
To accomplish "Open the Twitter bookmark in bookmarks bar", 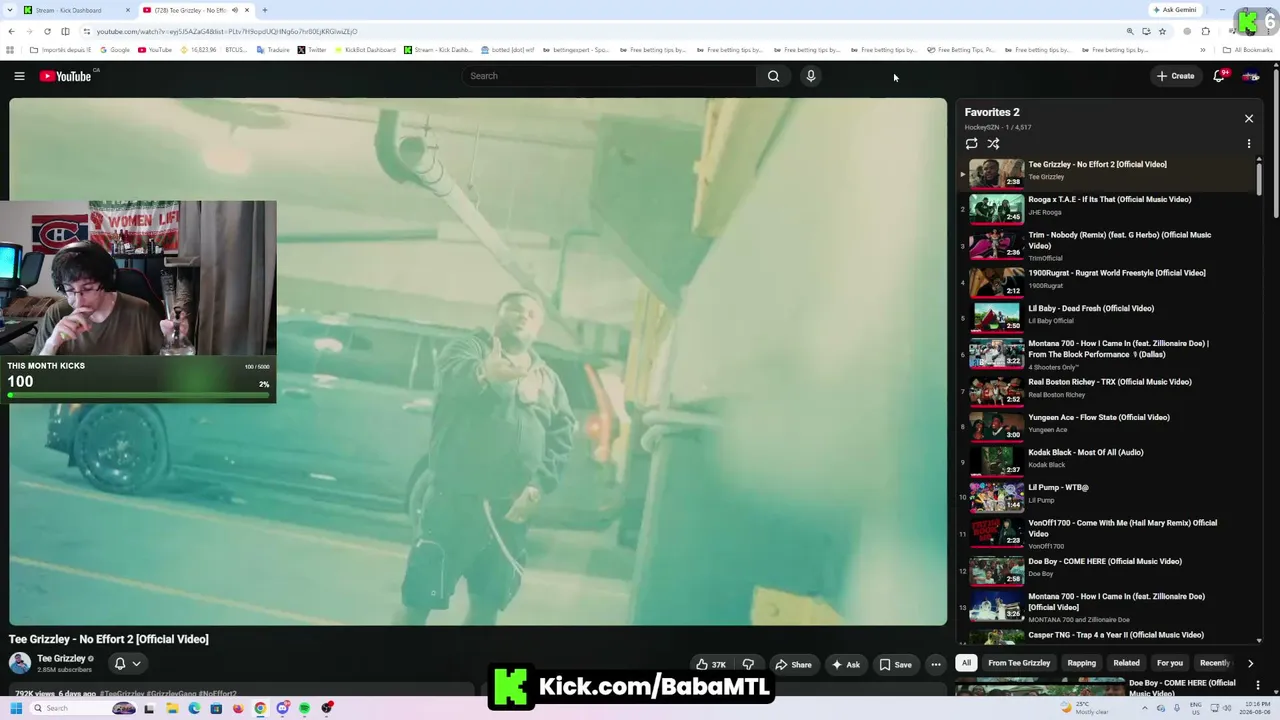I will tap(312, 50).
